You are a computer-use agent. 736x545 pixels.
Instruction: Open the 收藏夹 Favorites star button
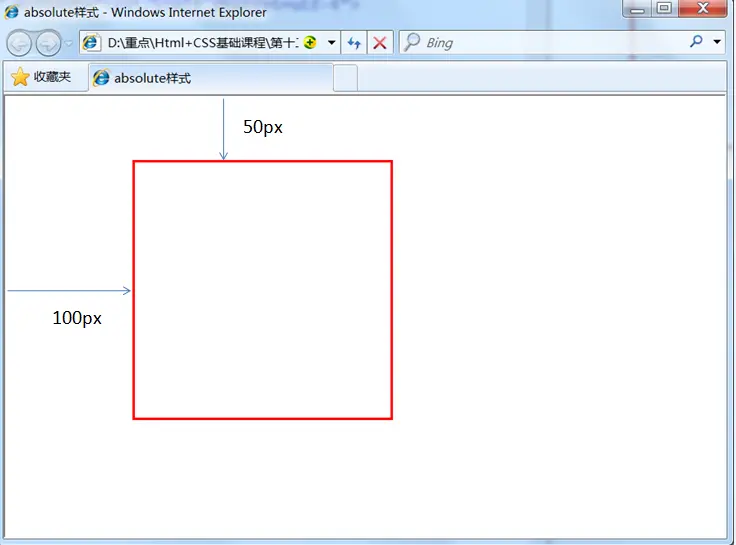41,77
